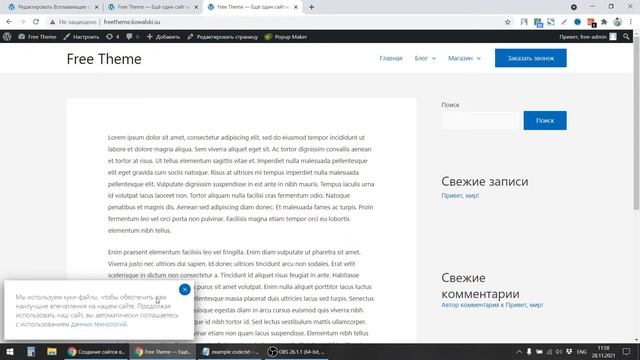Click the Free Theme site title
The height and width of the screenshot is (360, 640).
pyautogui.click(x=104, y=59)
